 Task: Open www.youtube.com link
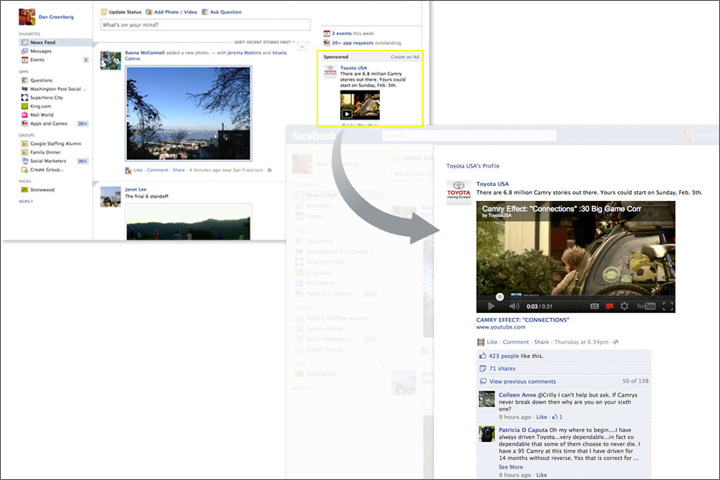(501, 327)
